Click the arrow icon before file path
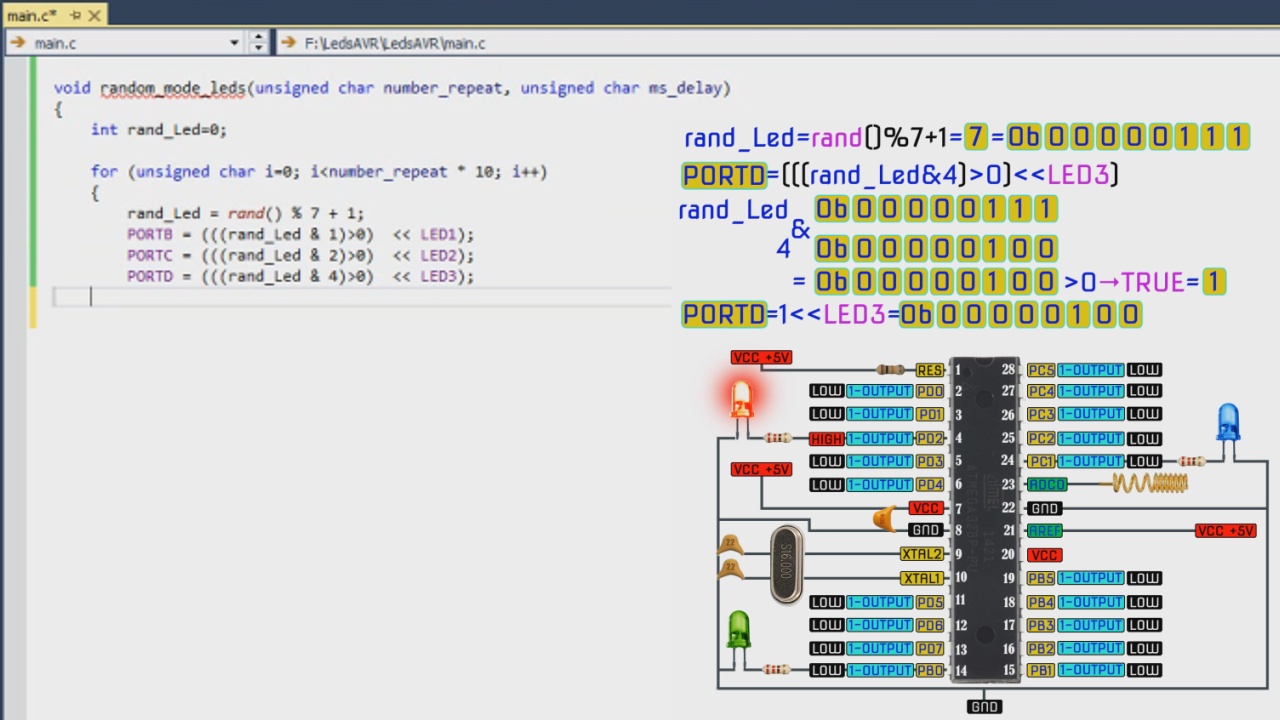 pos(288,43)
